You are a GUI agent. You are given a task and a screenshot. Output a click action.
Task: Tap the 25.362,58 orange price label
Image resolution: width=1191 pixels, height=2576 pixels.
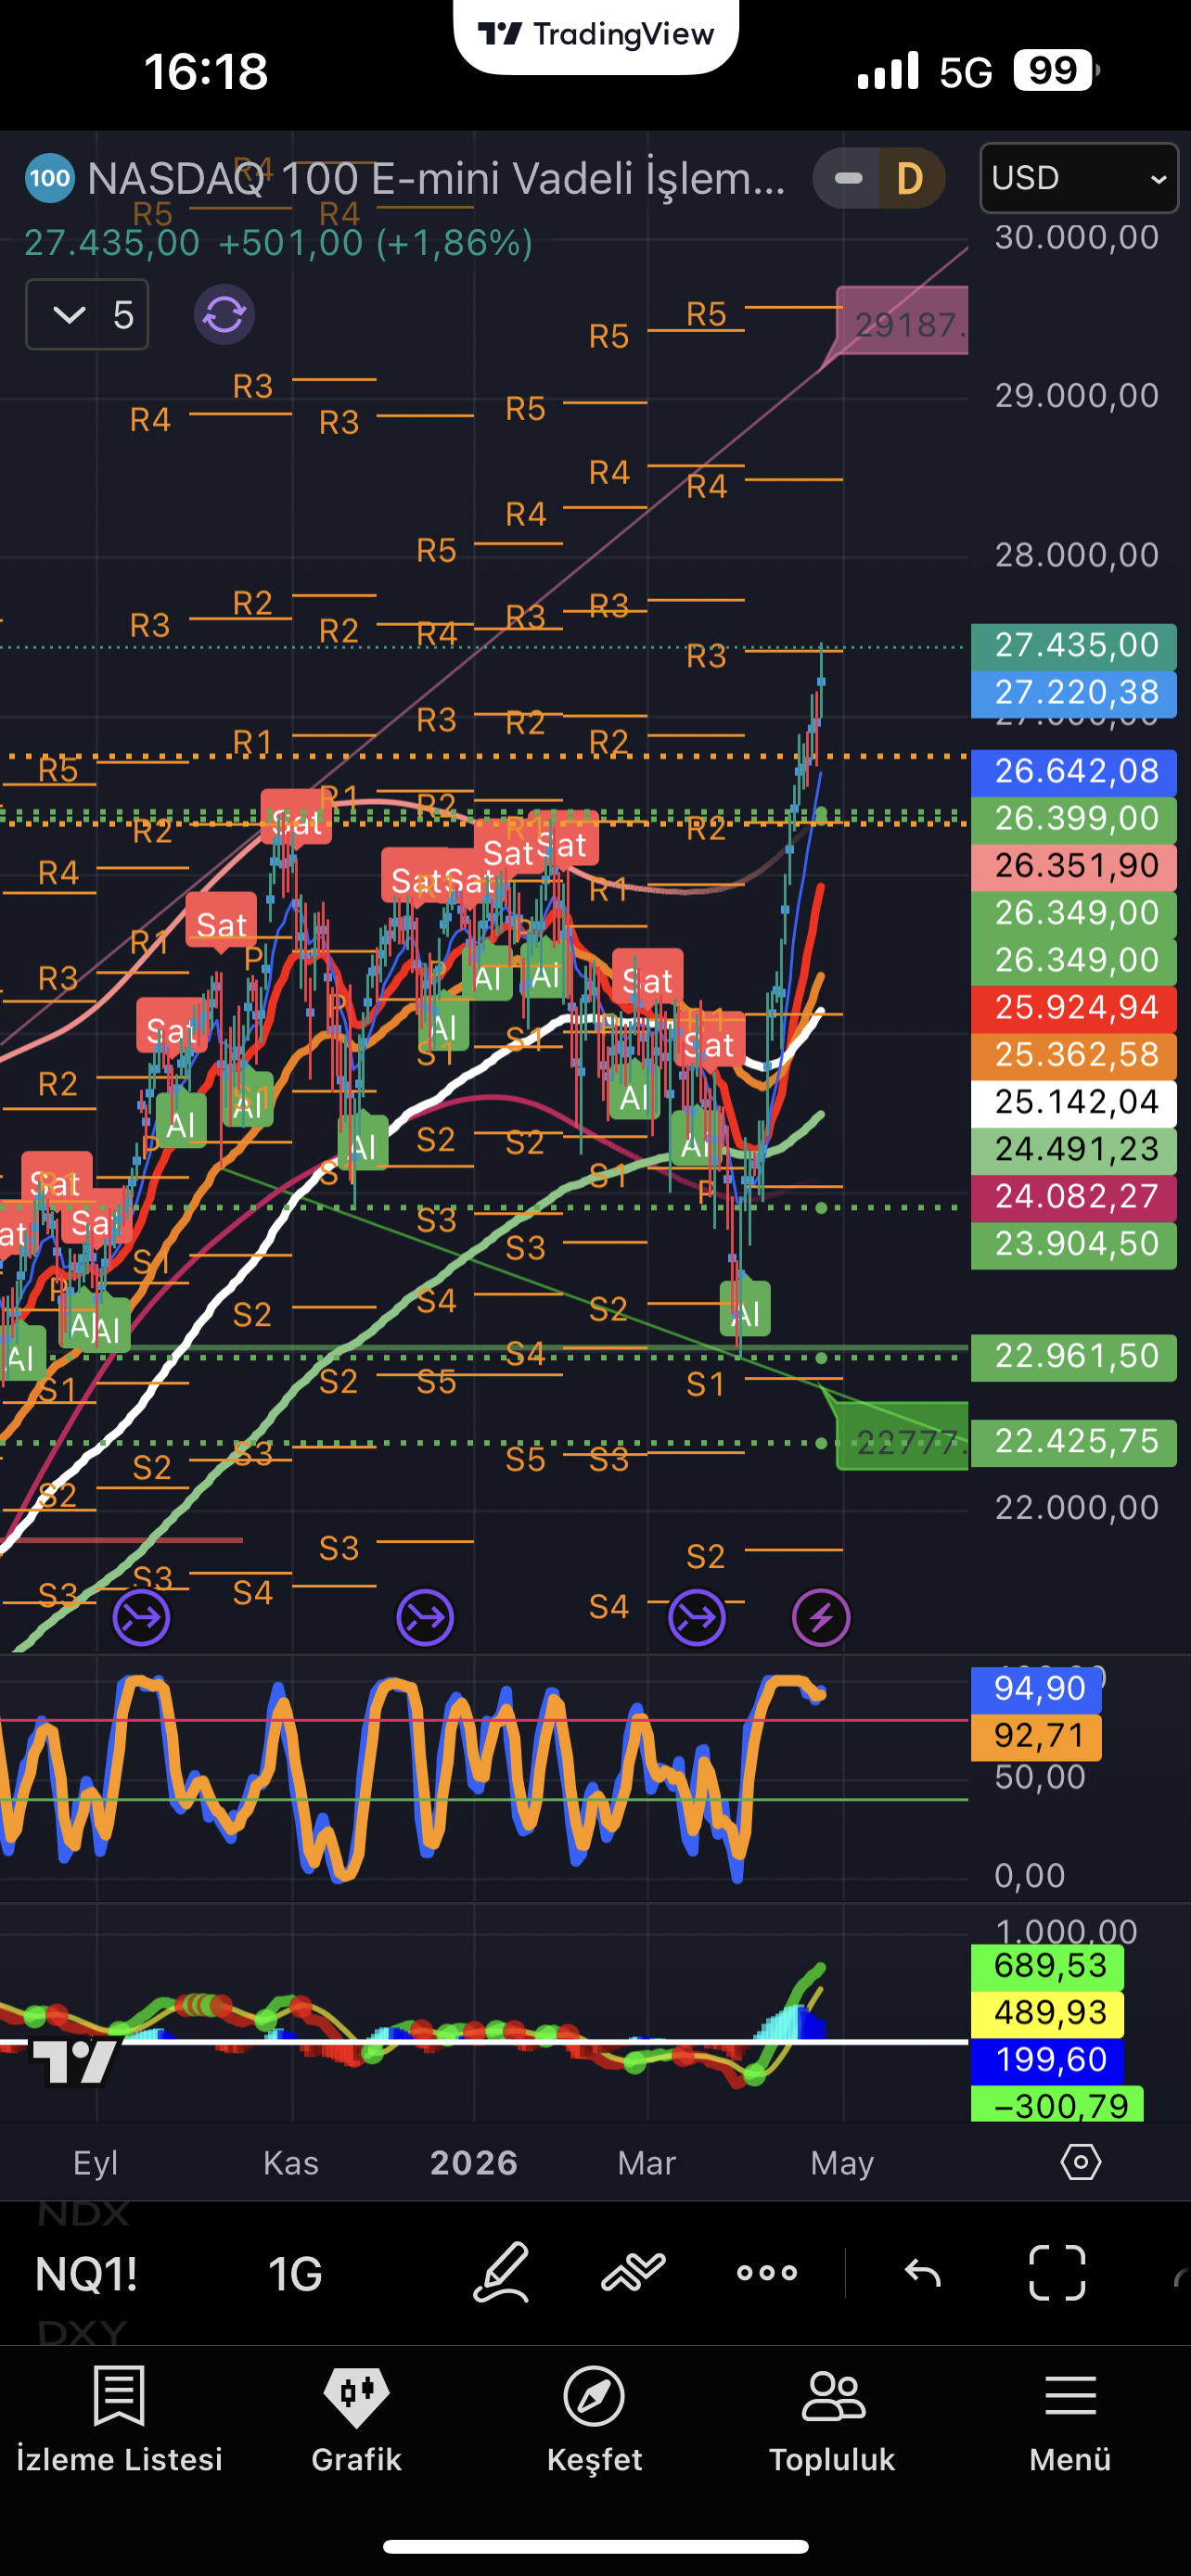click(1074, 1054)
